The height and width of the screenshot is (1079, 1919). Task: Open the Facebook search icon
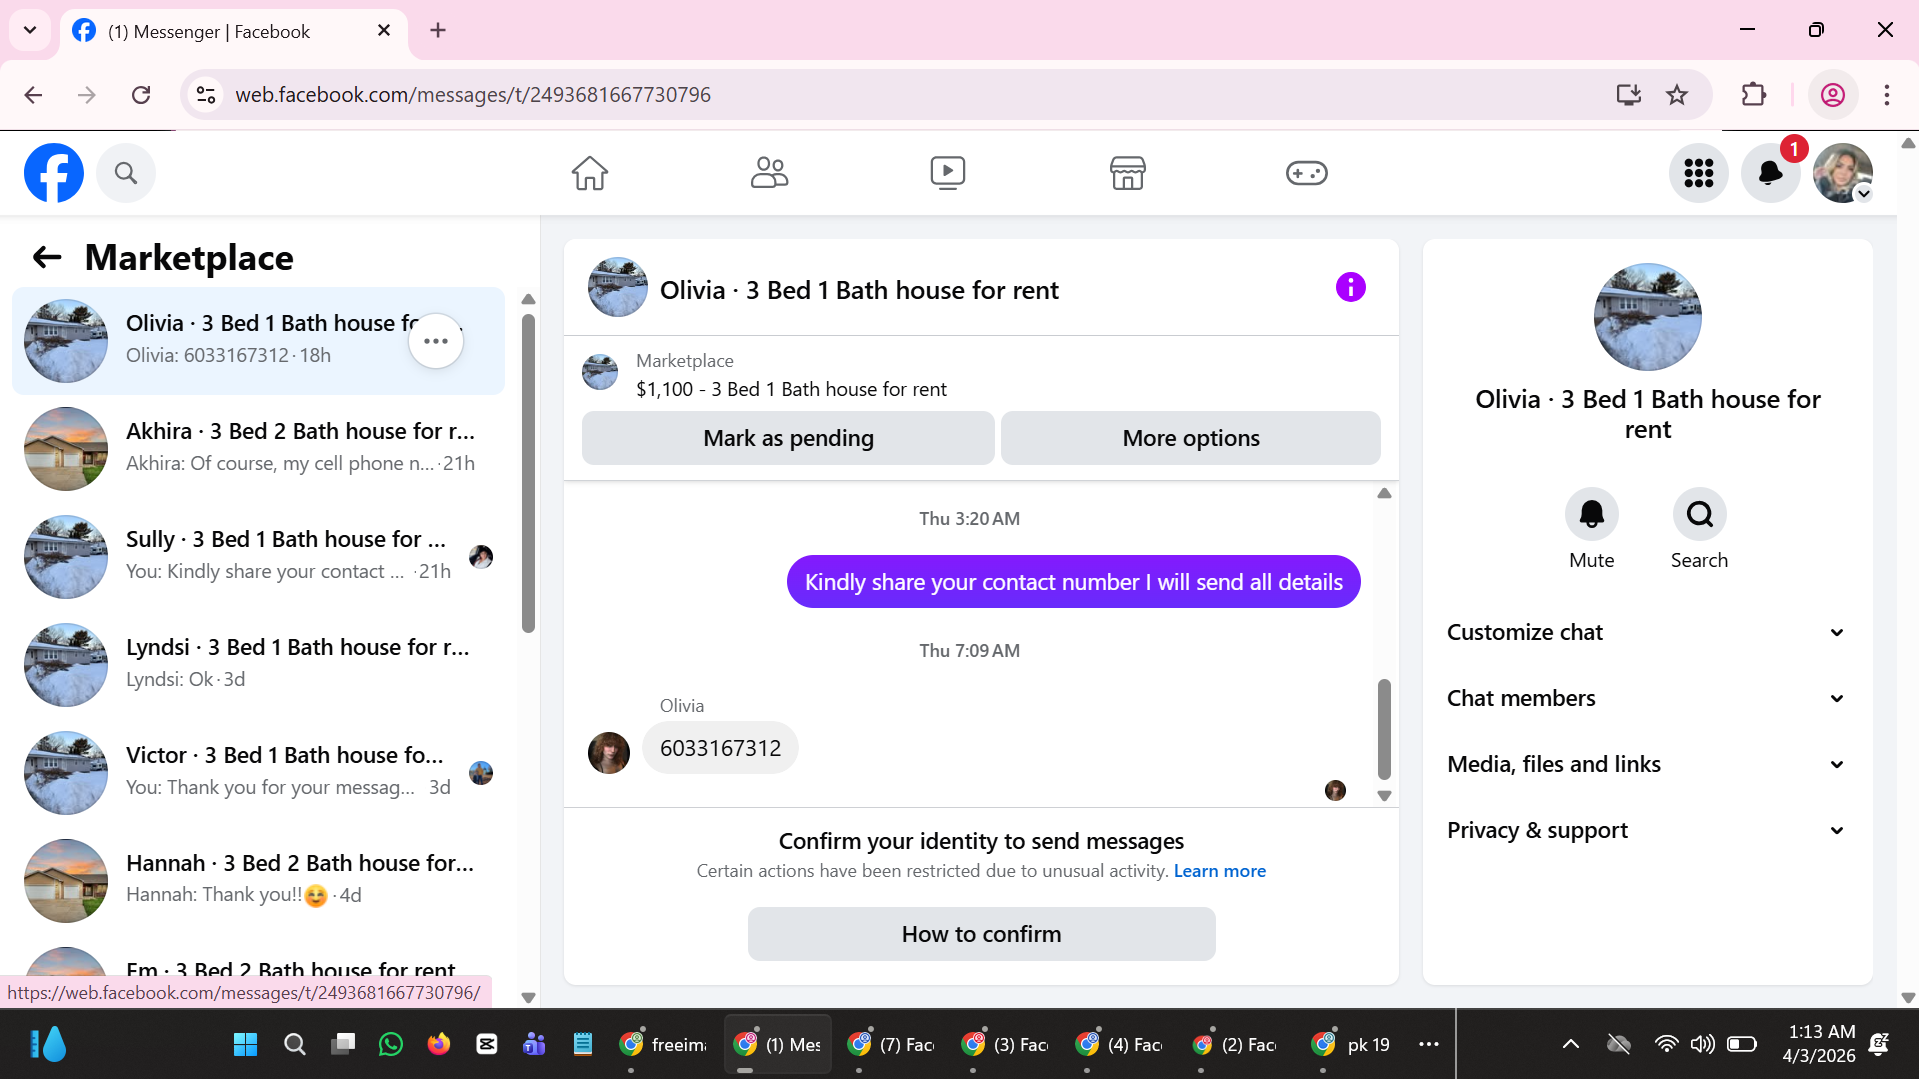click(126, 173)
